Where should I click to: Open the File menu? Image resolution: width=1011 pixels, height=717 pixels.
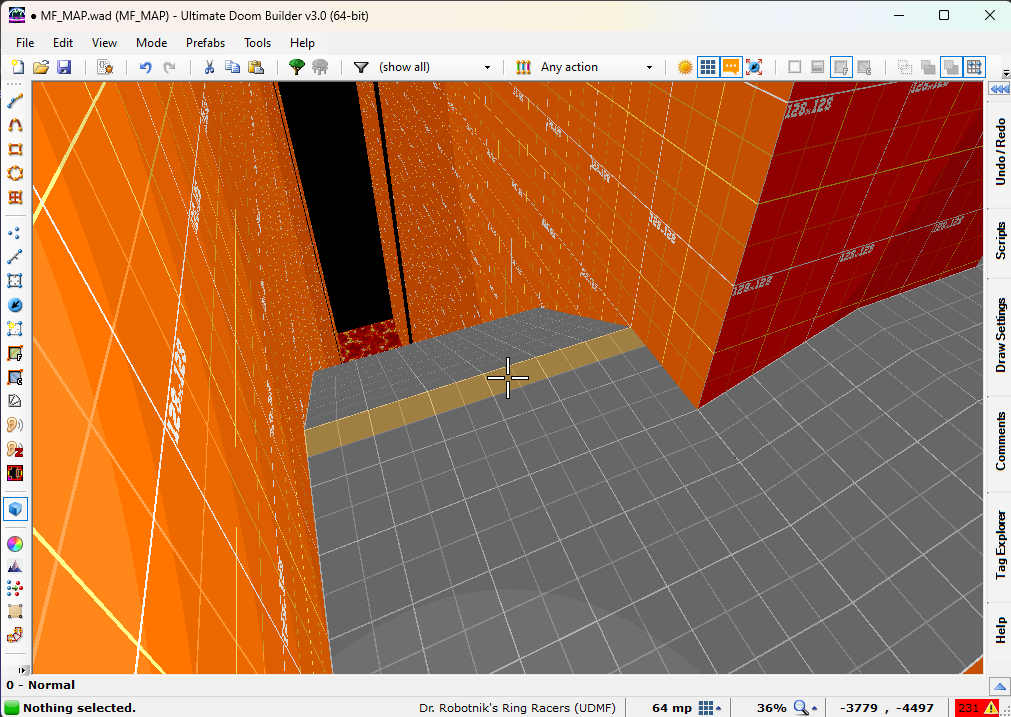[25, 43]
